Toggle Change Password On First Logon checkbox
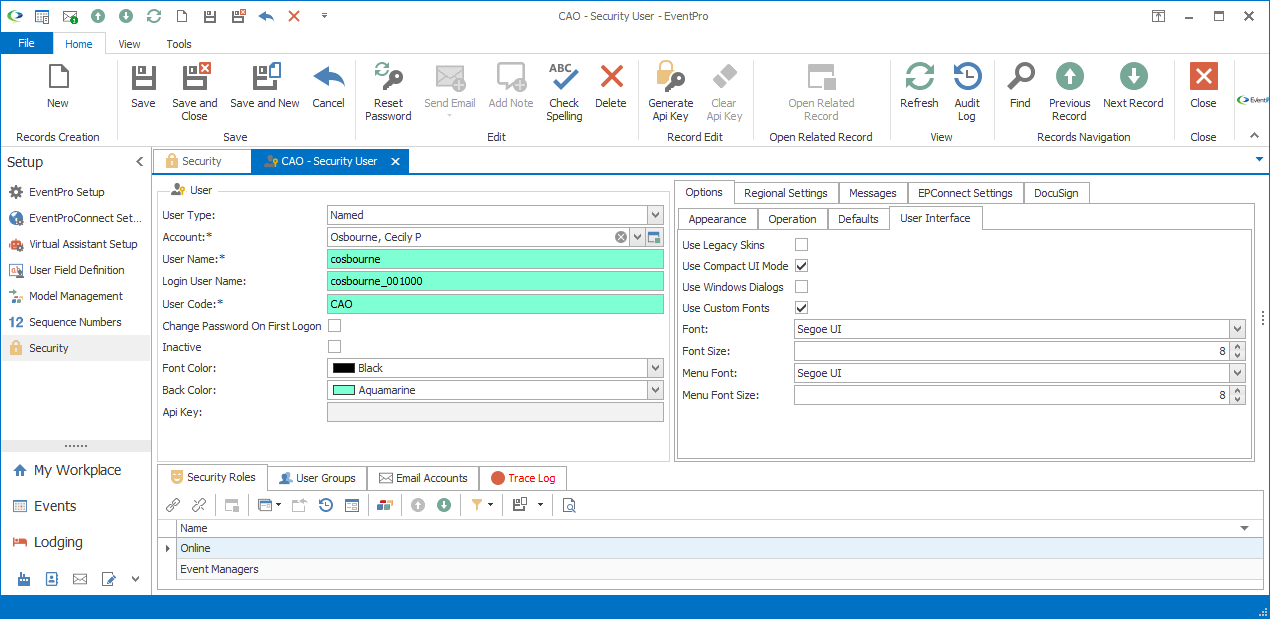Viewport: 1270px width, 619px height. click(x=335, y=325)
